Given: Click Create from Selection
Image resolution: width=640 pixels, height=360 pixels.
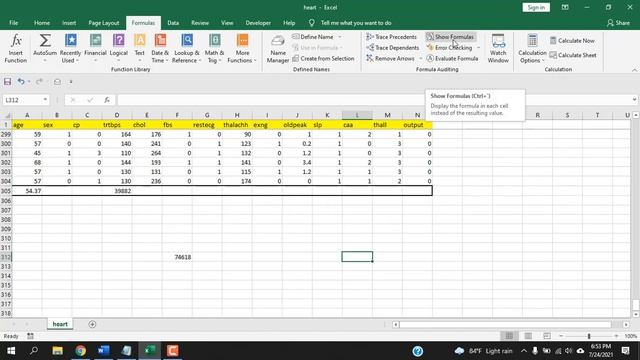Looking at the screenshot, I should tap(323, 58).
